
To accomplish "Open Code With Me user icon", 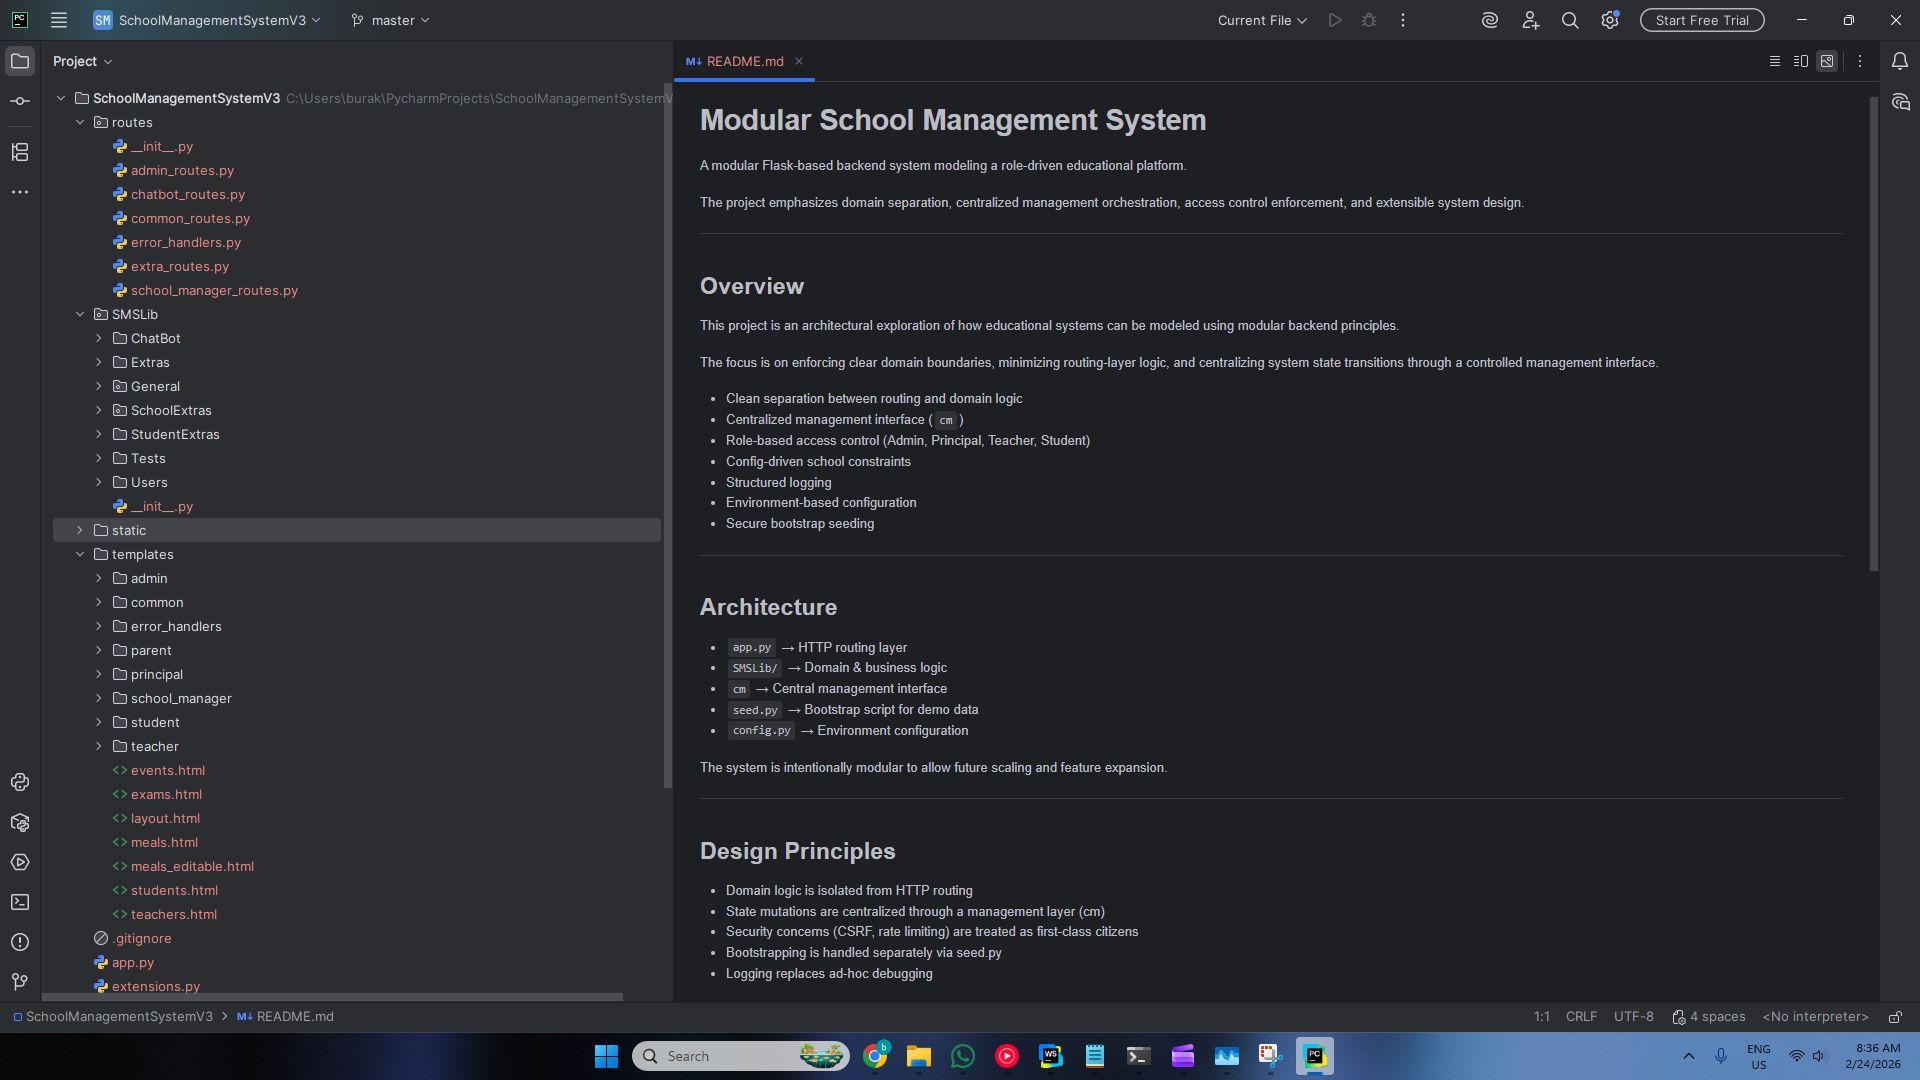I will [x=1530, y=20].
